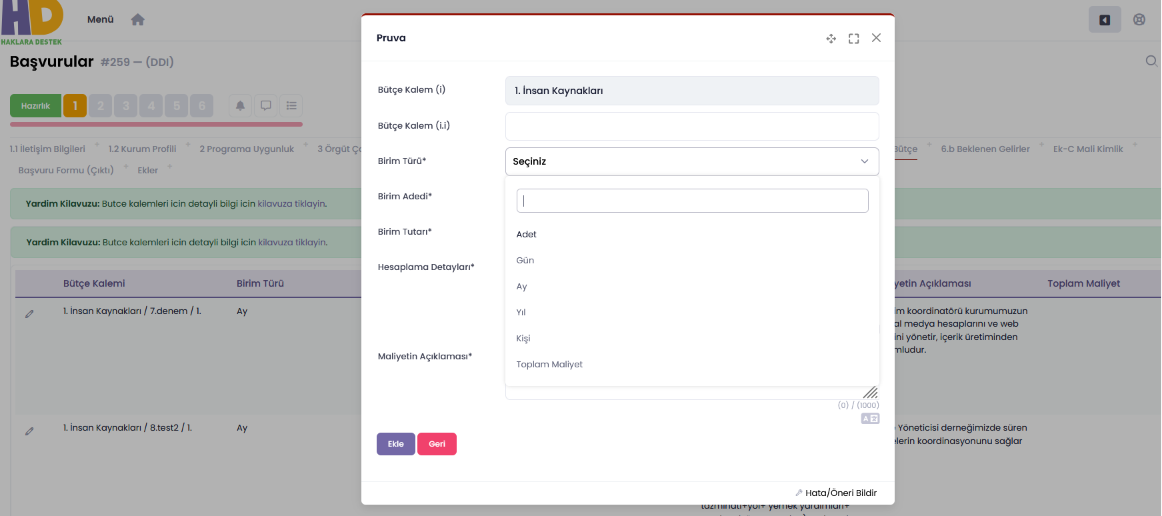Click the Hazırlık stage button
The width and height of the screenshot is (1162, 516).
point(36,106)
